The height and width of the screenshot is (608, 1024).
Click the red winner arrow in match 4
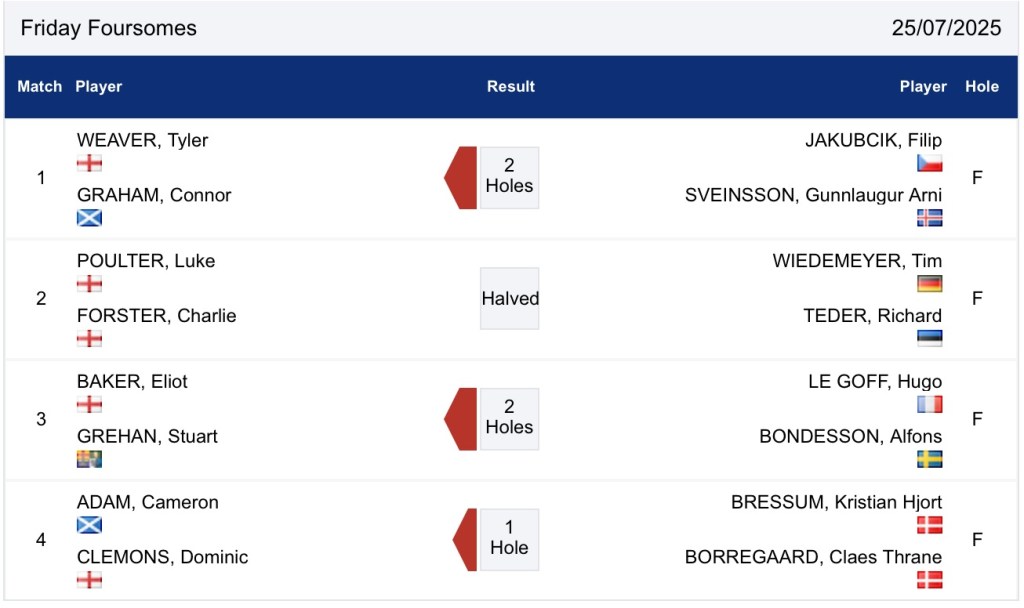point(465,539)
